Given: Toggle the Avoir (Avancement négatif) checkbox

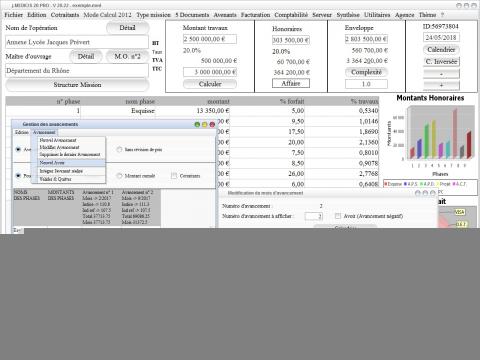Looking at the screenshot, I should click(x=338, y=216).
